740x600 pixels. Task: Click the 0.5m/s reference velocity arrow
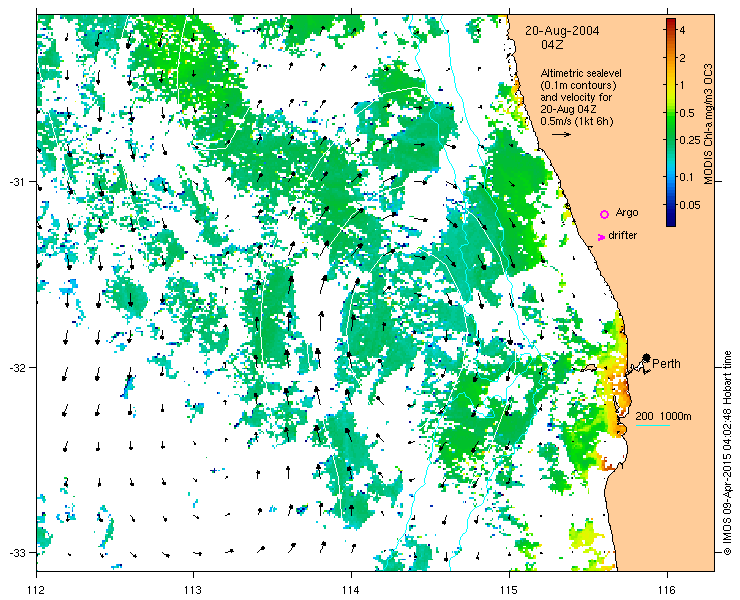point(562,135)
